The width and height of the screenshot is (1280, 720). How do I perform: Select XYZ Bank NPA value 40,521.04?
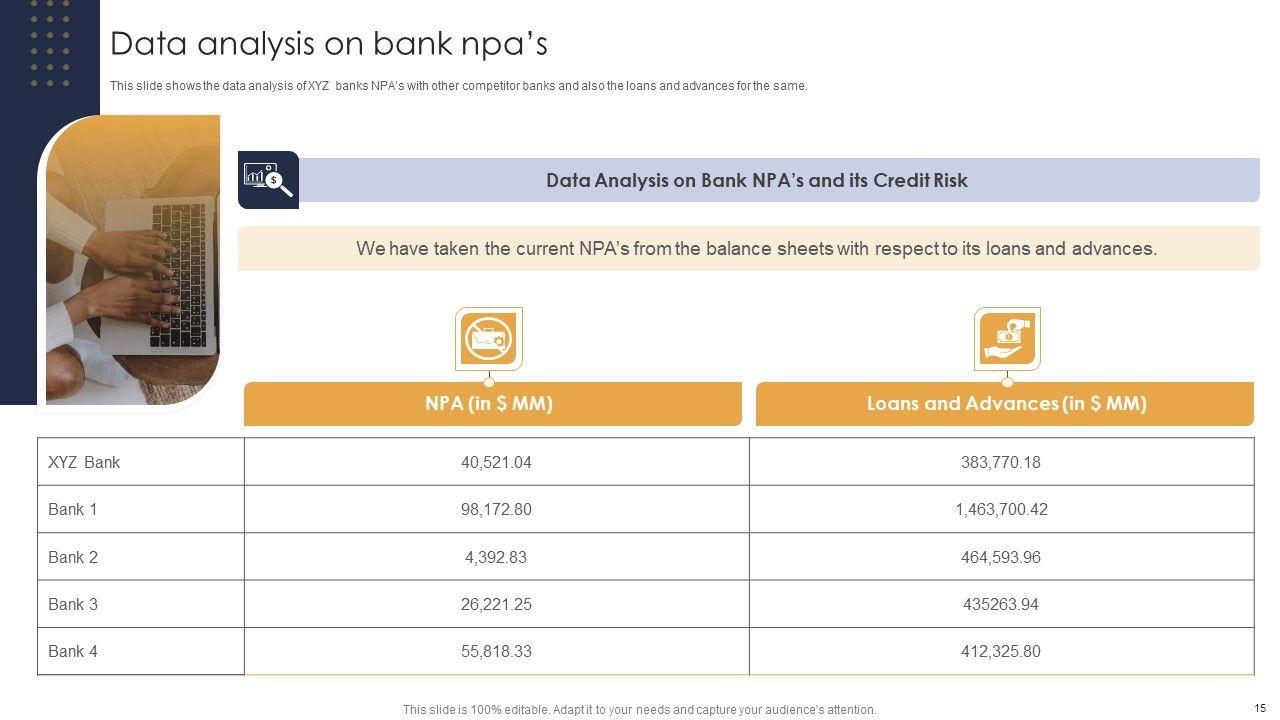tap(496, 463)
